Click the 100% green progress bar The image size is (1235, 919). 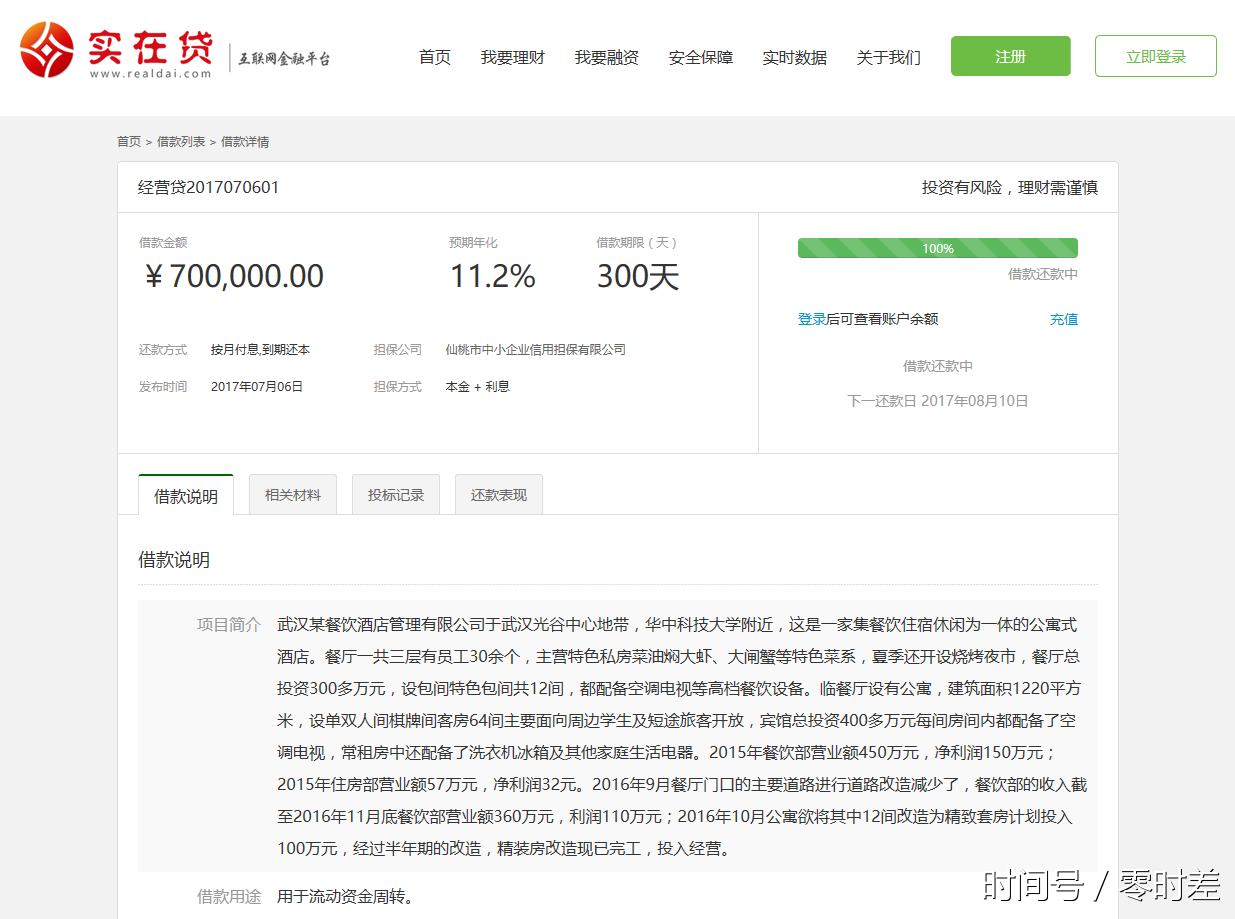(x=937, y=248)
